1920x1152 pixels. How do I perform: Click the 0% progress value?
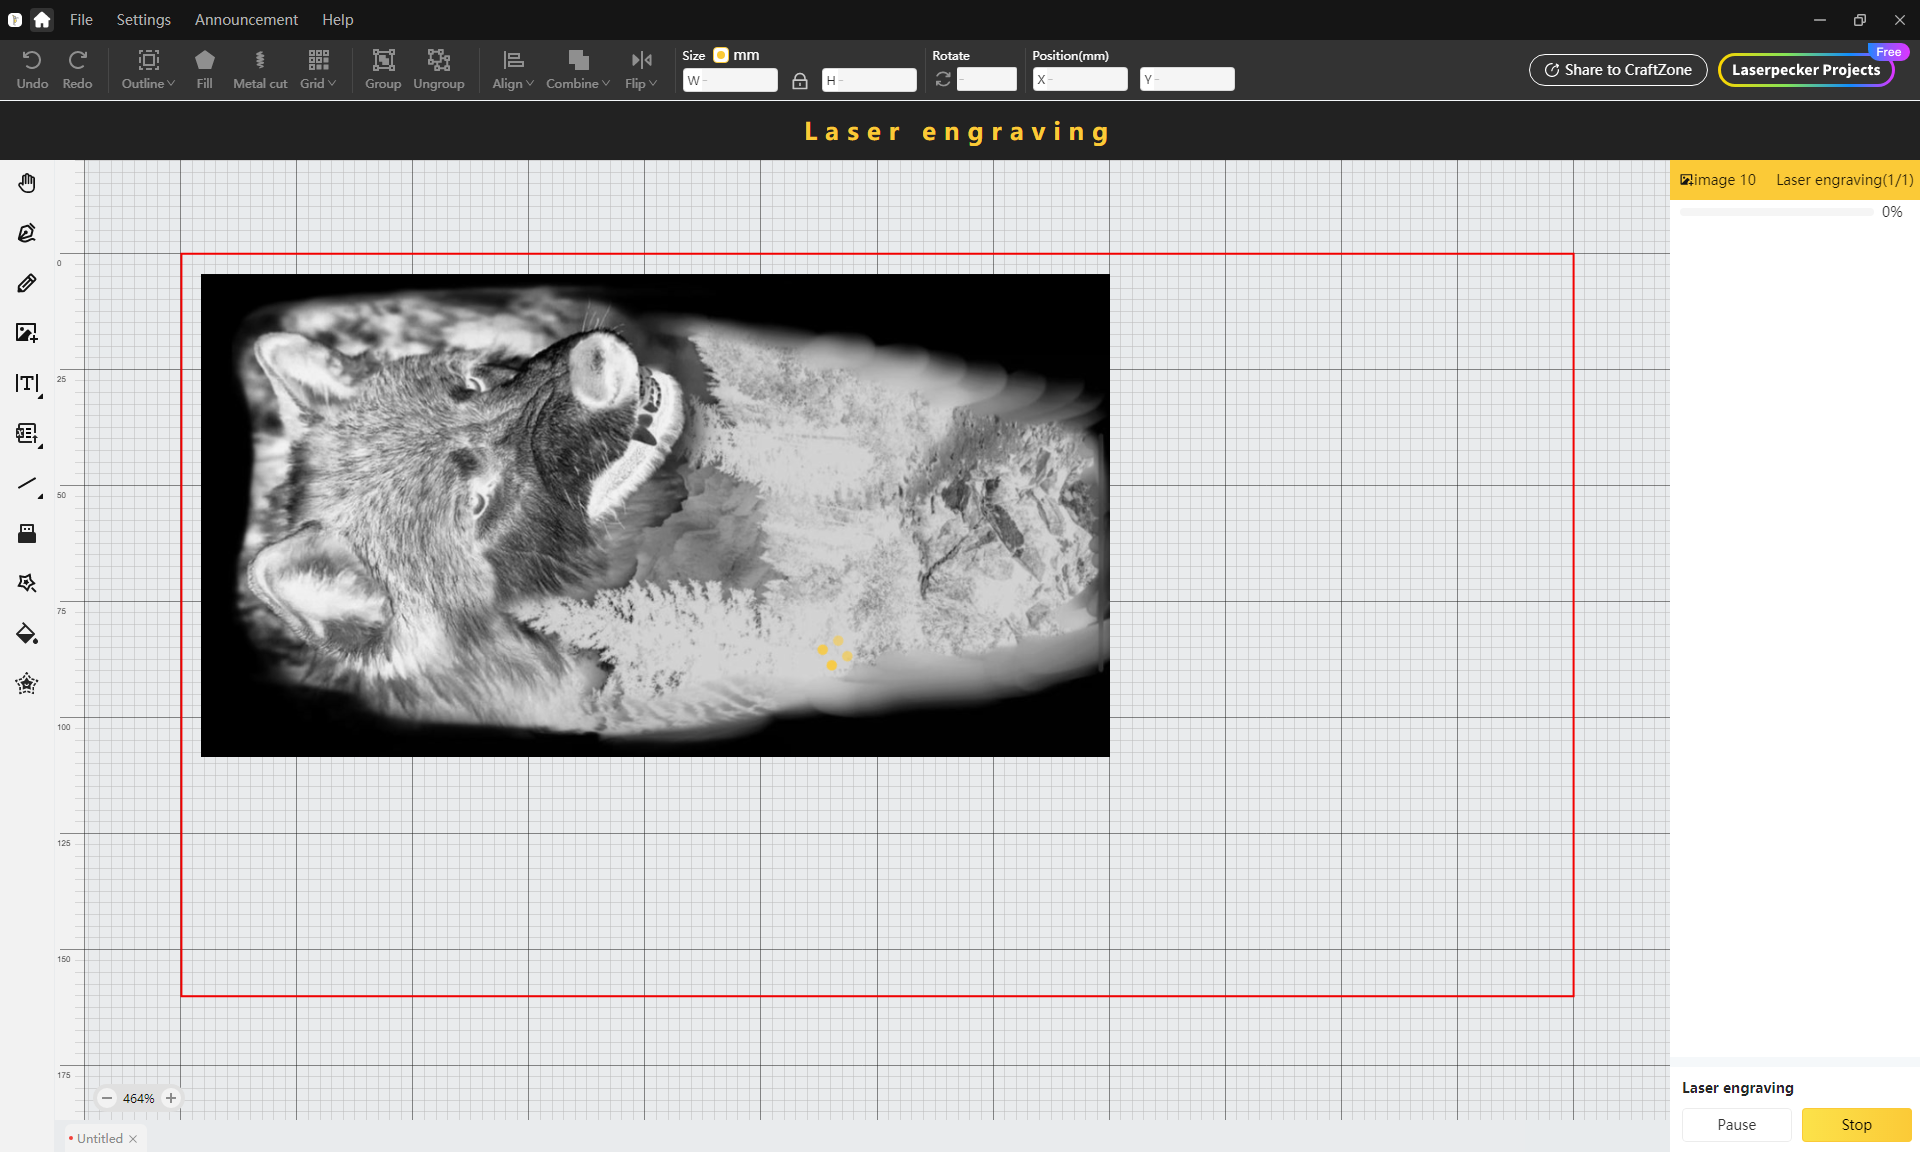1892,212
